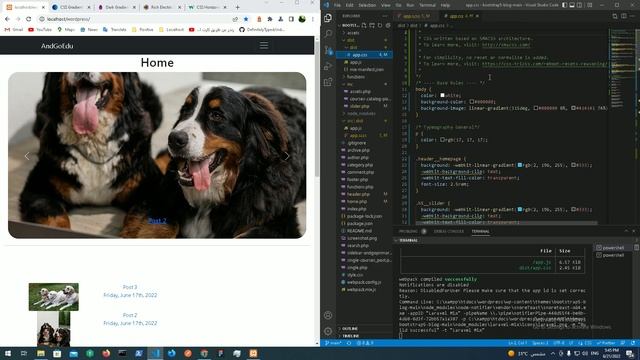Reload the localhost page in the browser
This screenshot has height=360, width=640.
29,19
